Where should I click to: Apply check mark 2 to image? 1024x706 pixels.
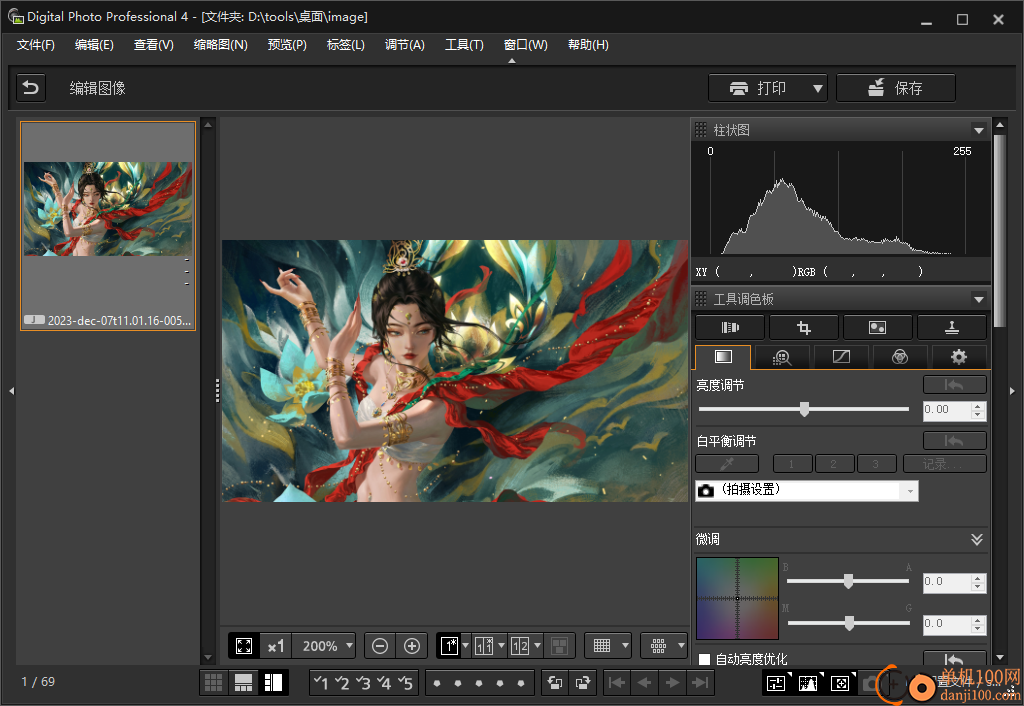(342, 683)
